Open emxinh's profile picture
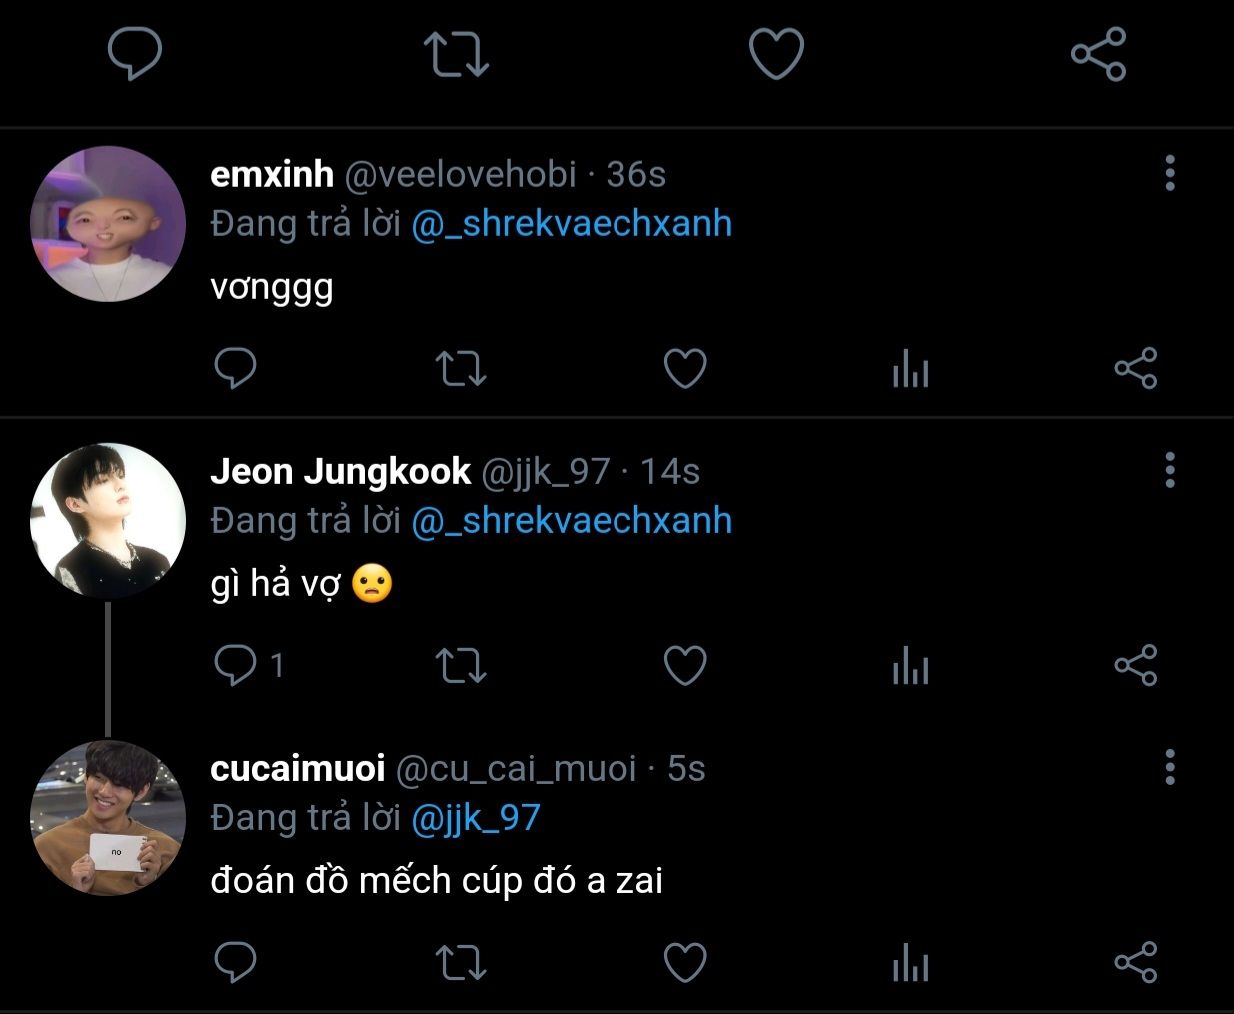The image size is (1234, 1014). pyautogui.click(x=108, y=224)
